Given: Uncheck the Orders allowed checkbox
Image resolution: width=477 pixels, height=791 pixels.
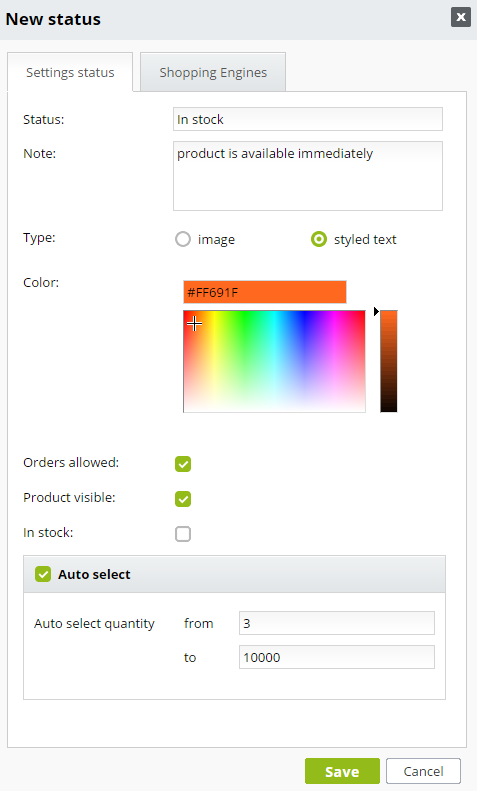Looking at the screenshot, I should click(183, 464).
